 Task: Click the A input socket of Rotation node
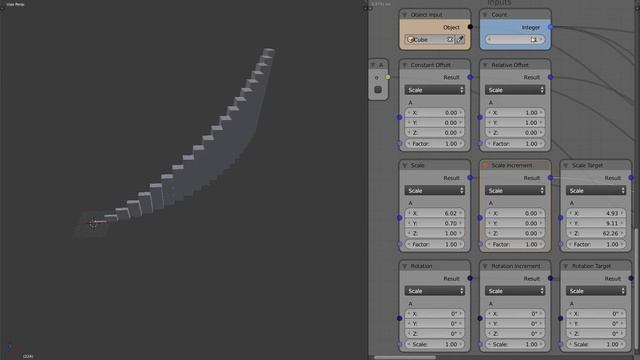click(x=400, y=318)
